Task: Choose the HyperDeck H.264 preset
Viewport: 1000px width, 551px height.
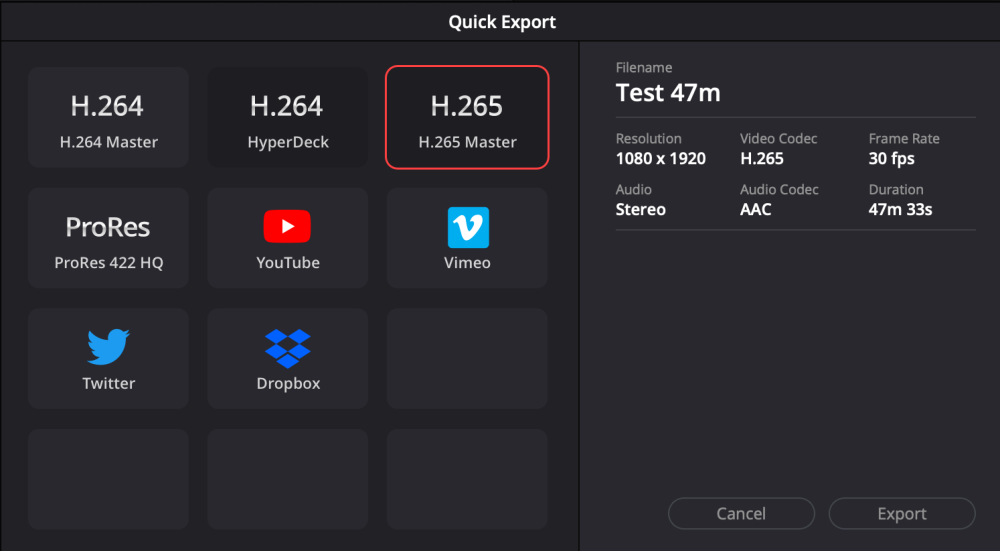Action: click(288, 117)
